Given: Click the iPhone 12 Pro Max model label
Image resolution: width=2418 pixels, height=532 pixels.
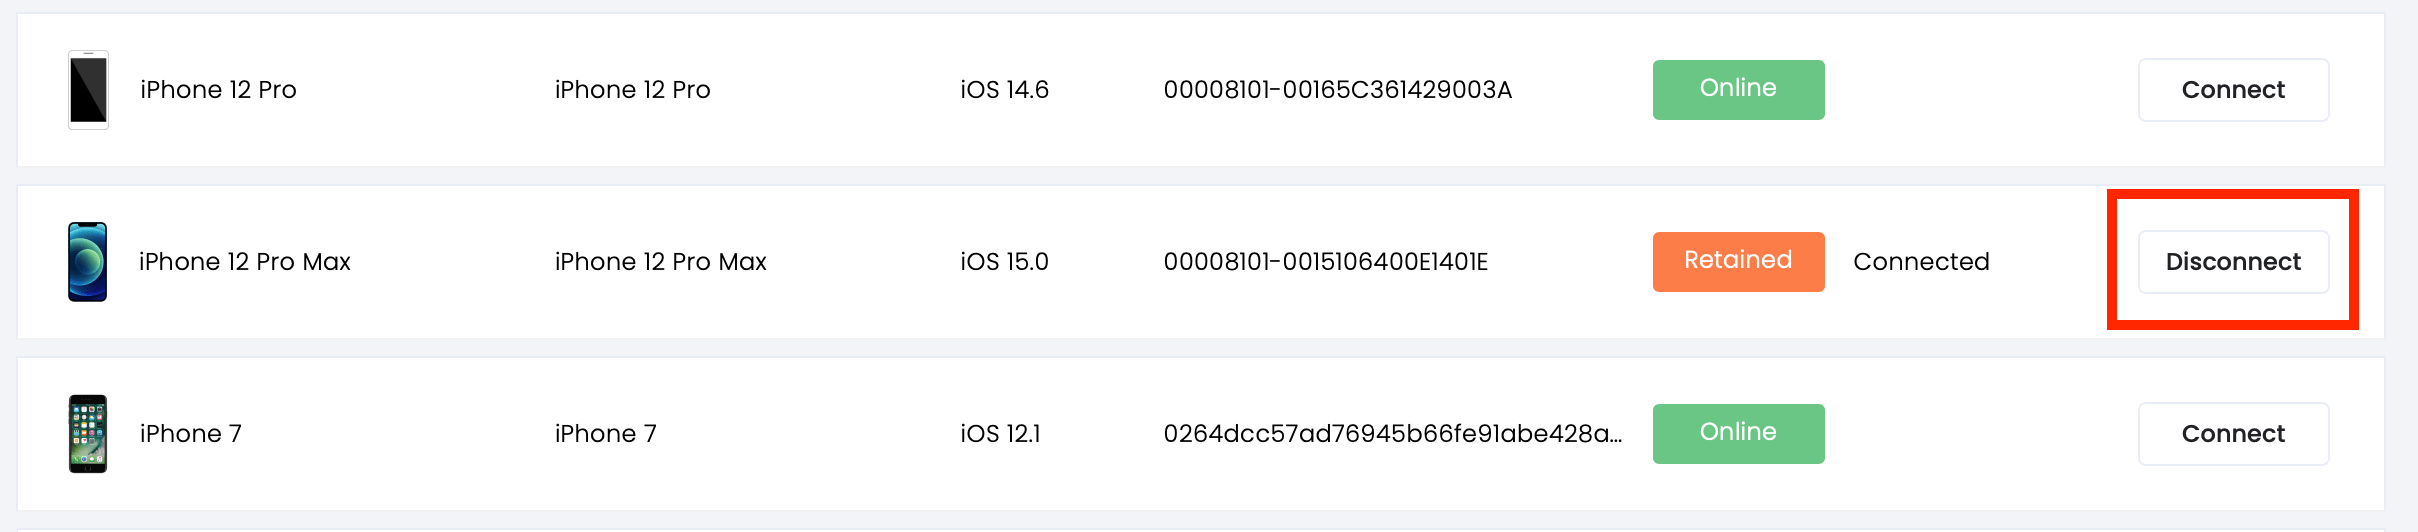Looking at the screenshot, I should click(x=660, y=262).
